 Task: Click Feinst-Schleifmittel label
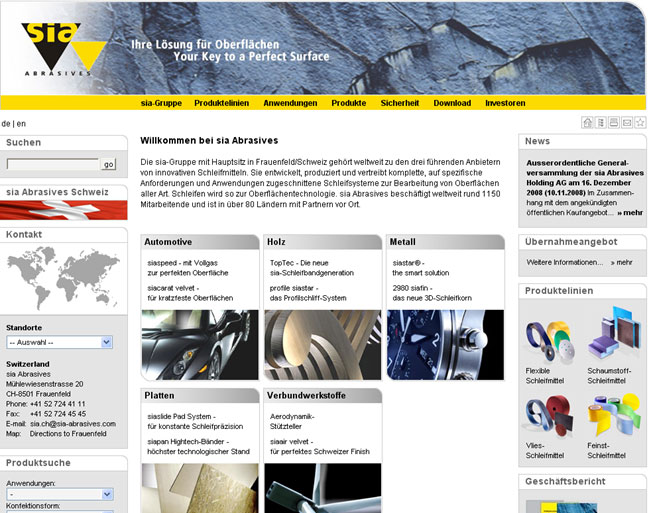pos(606,450)
